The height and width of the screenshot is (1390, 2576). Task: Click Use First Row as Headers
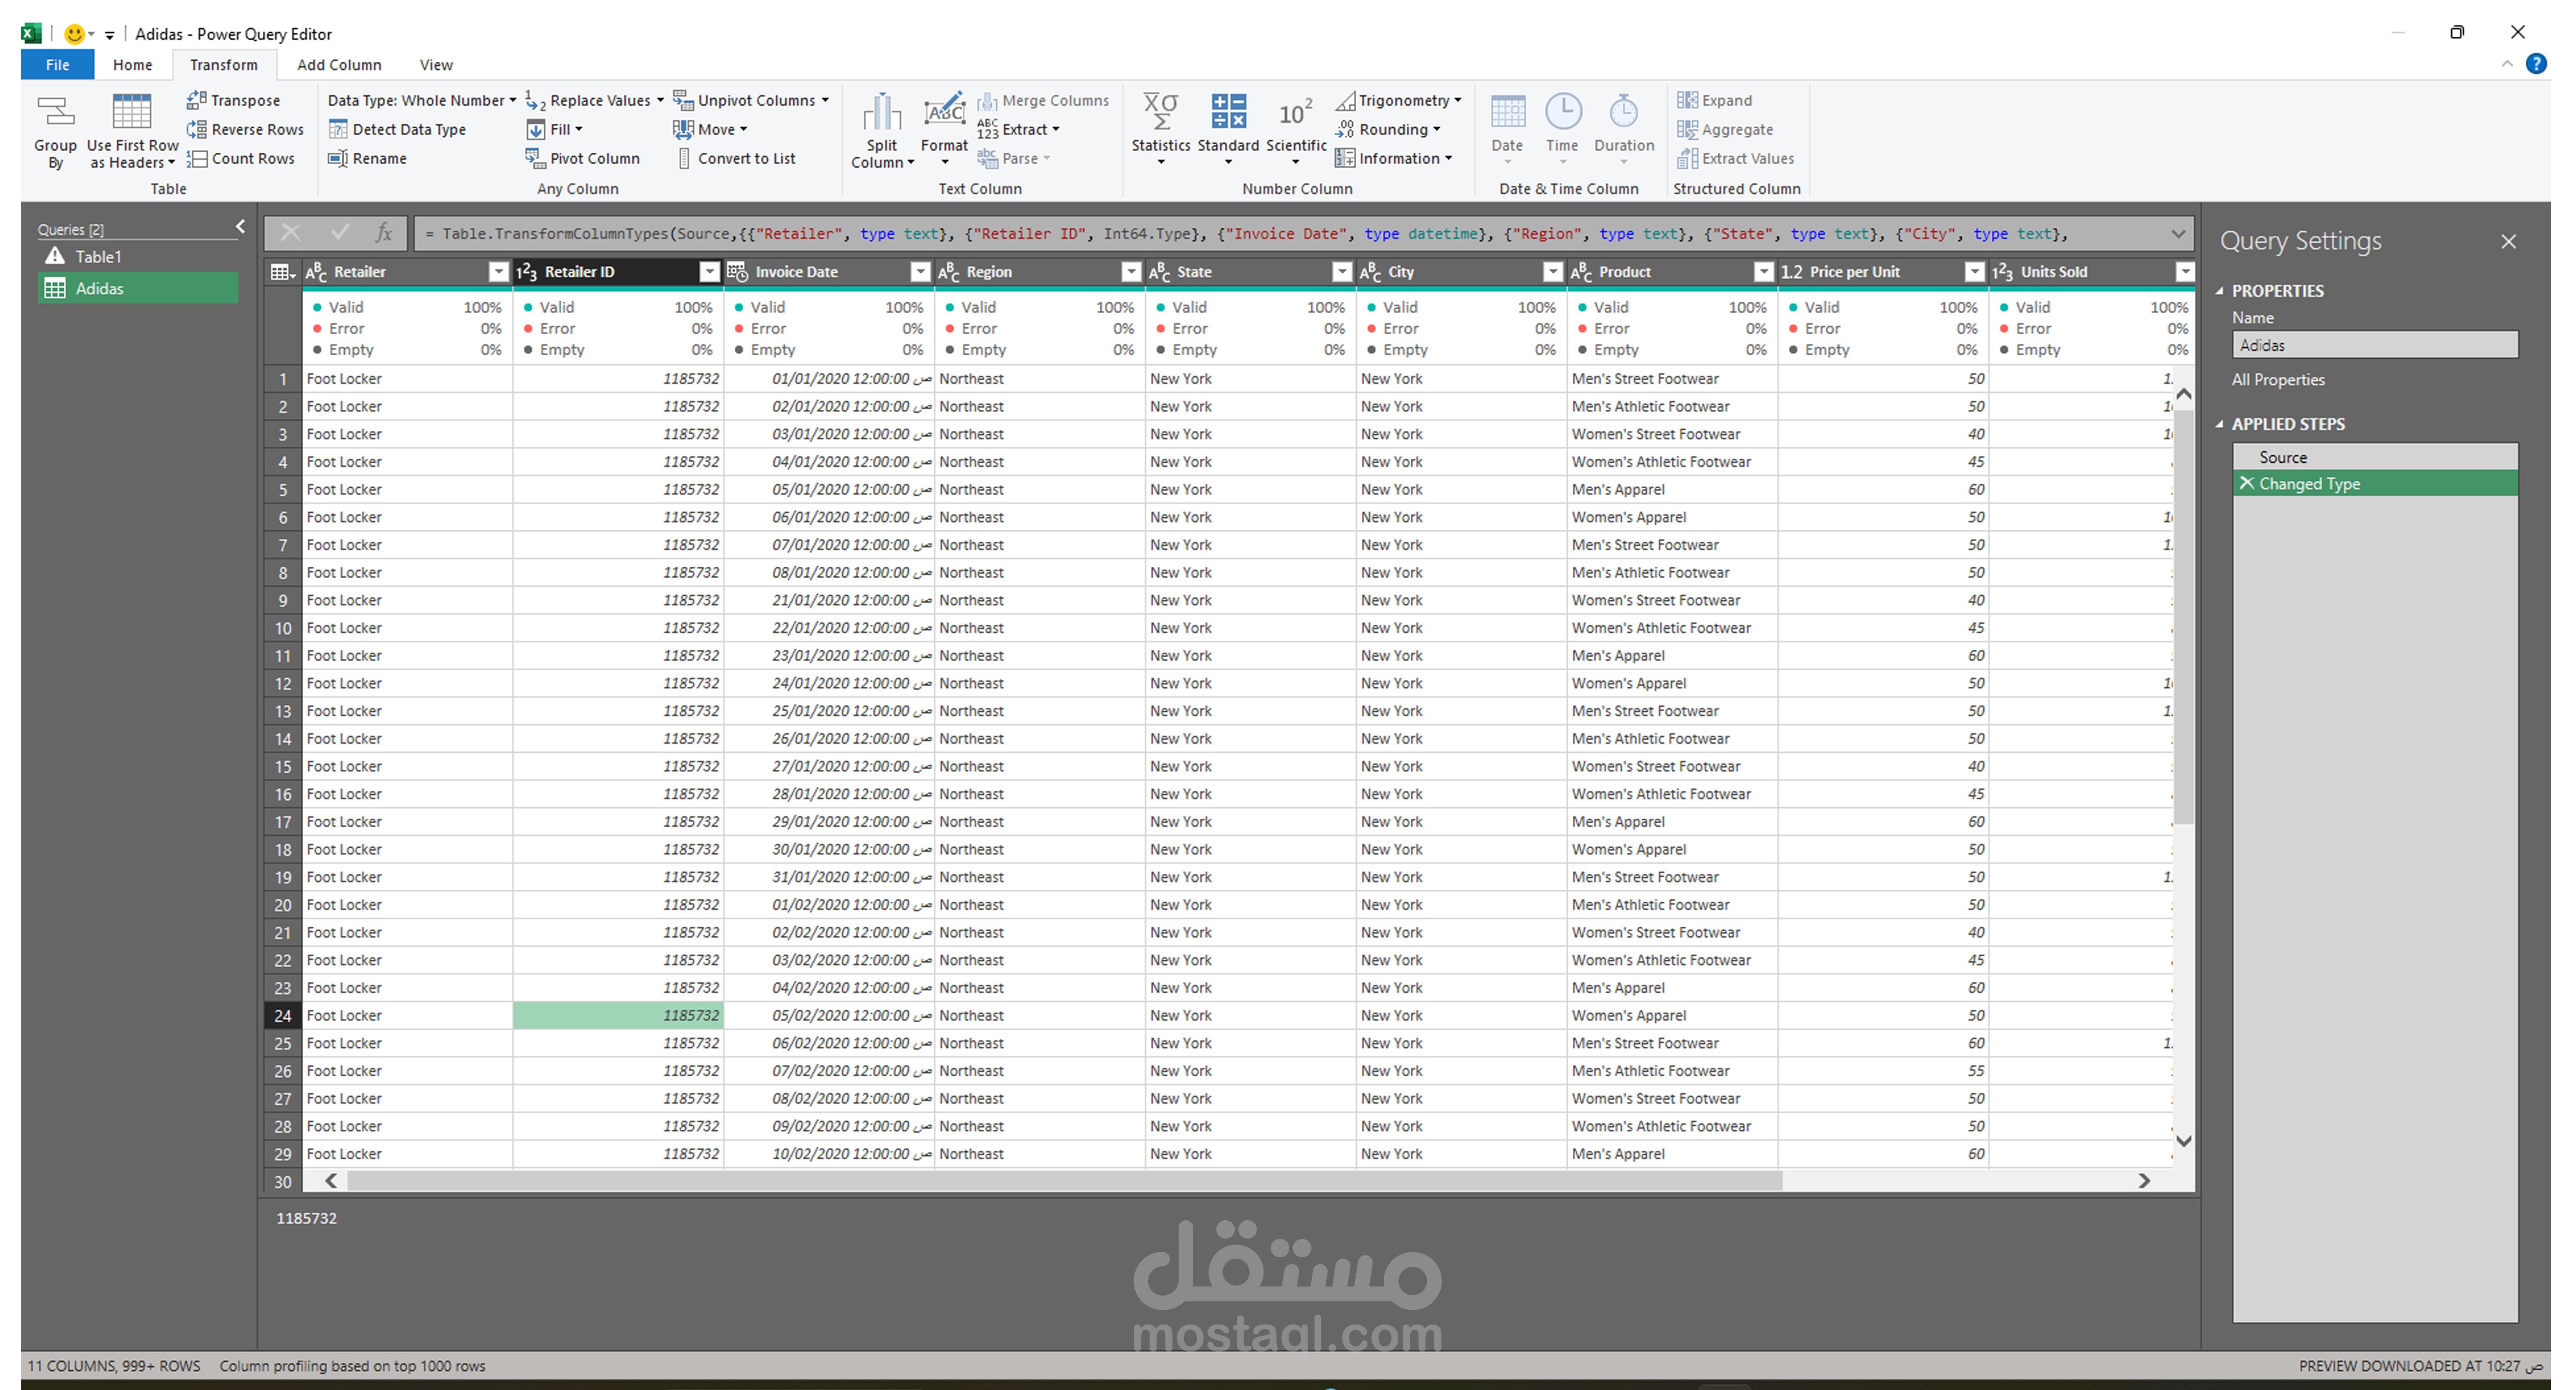click(x=132, y=131)
